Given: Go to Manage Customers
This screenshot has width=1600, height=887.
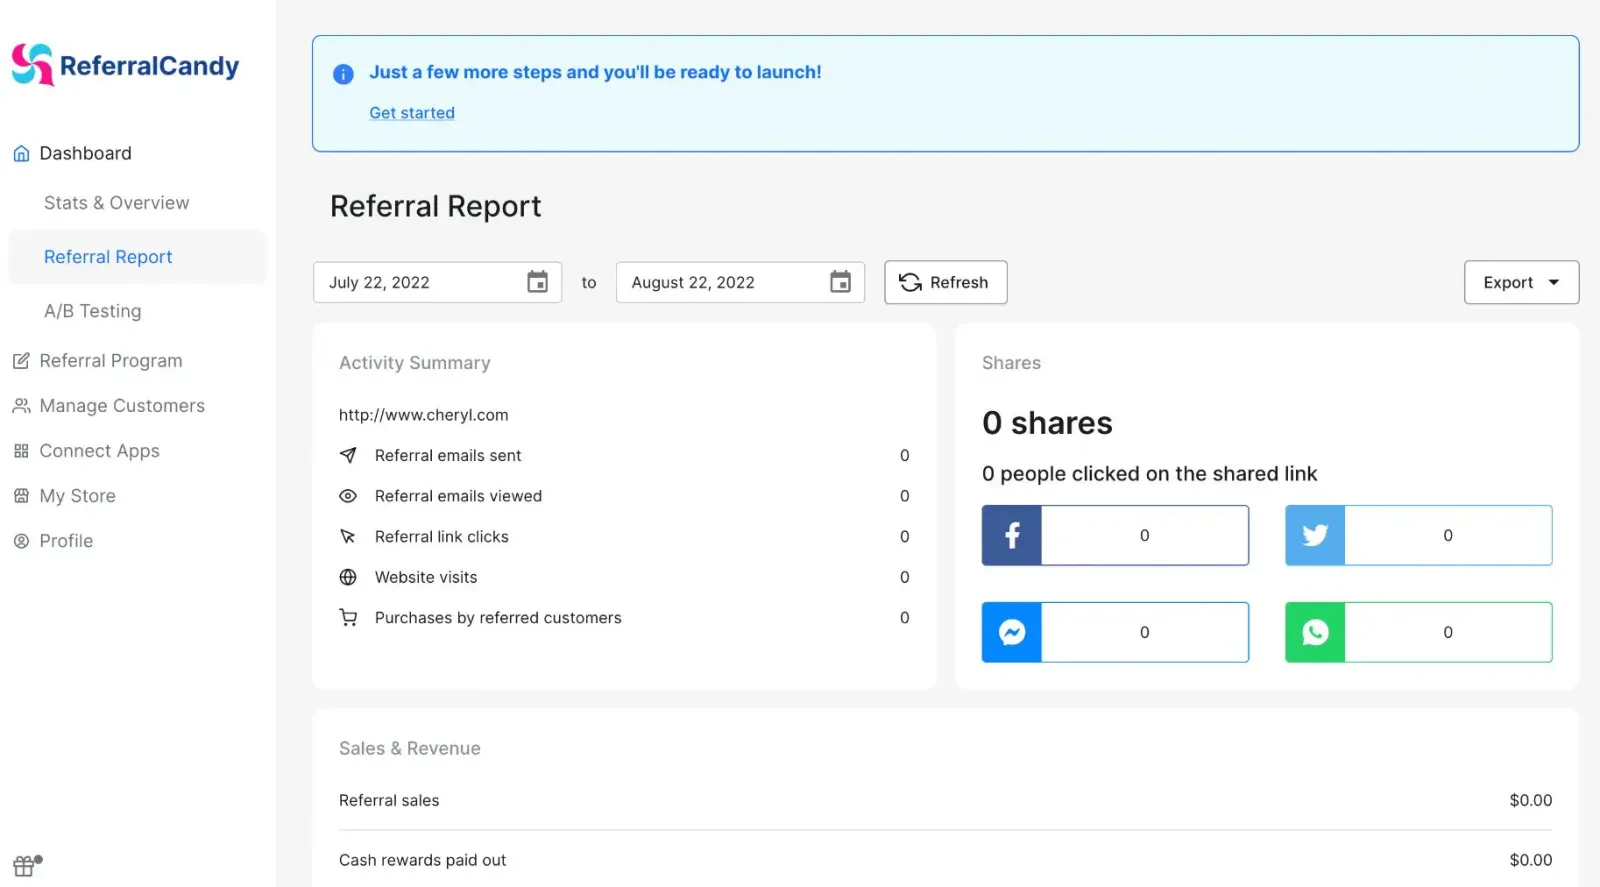Looking at the screenshot, I should point(122,406).
